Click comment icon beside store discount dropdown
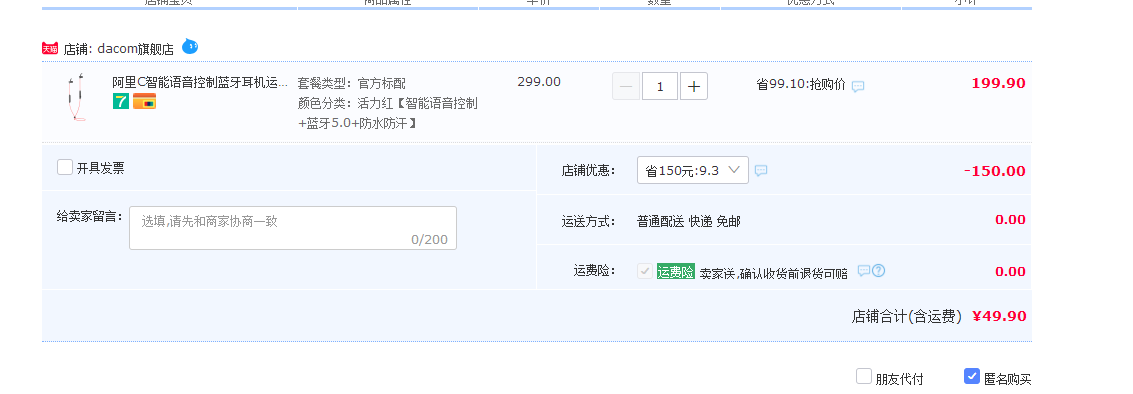Image resolution: width=1133 pixels, height=394 pixels. [761, 171]
